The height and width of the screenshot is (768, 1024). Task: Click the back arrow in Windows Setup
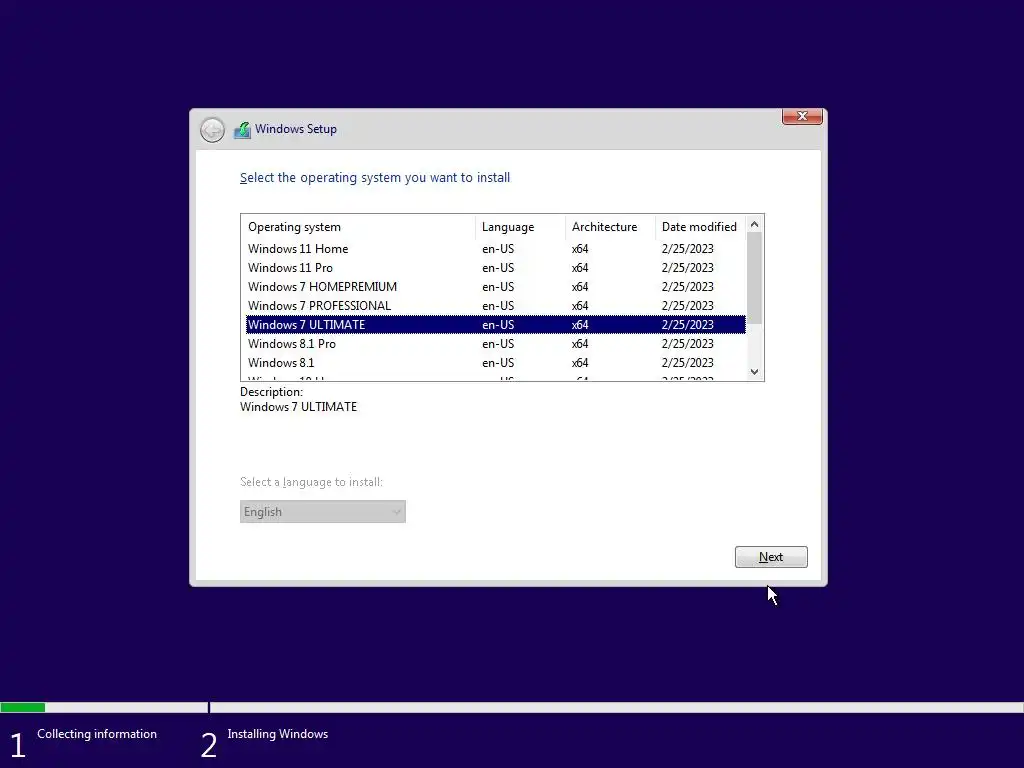tap(212, 130)
